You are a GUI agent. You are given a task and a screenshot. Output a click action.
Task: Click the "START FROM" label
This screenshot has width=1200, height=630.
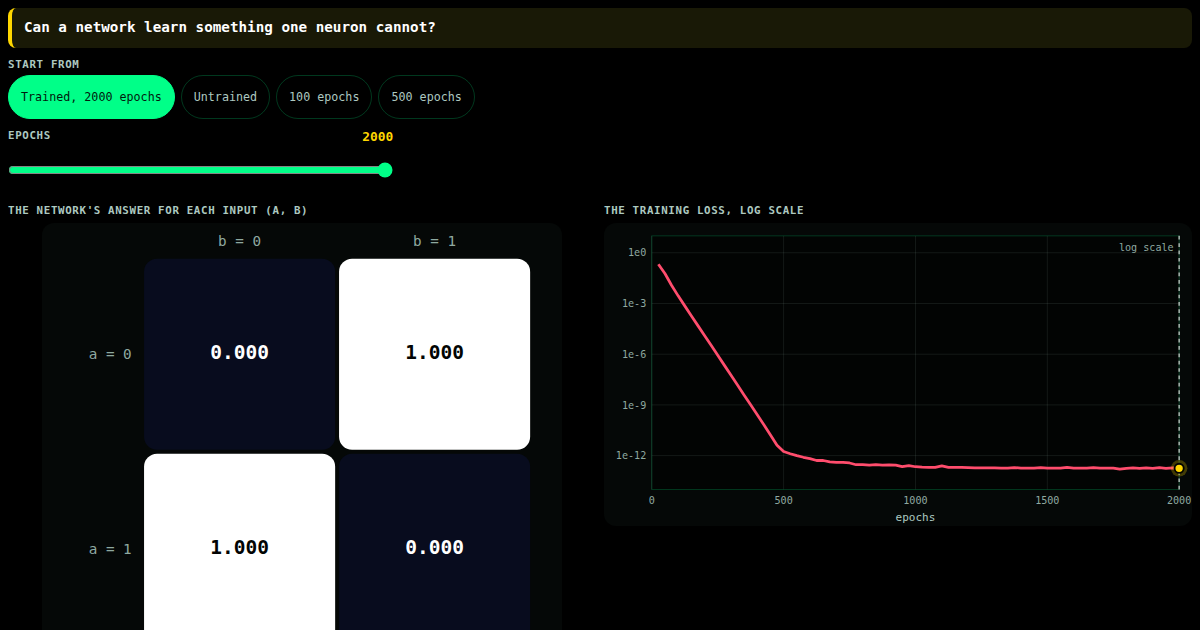pyautogui.click(x=44, y=64)
